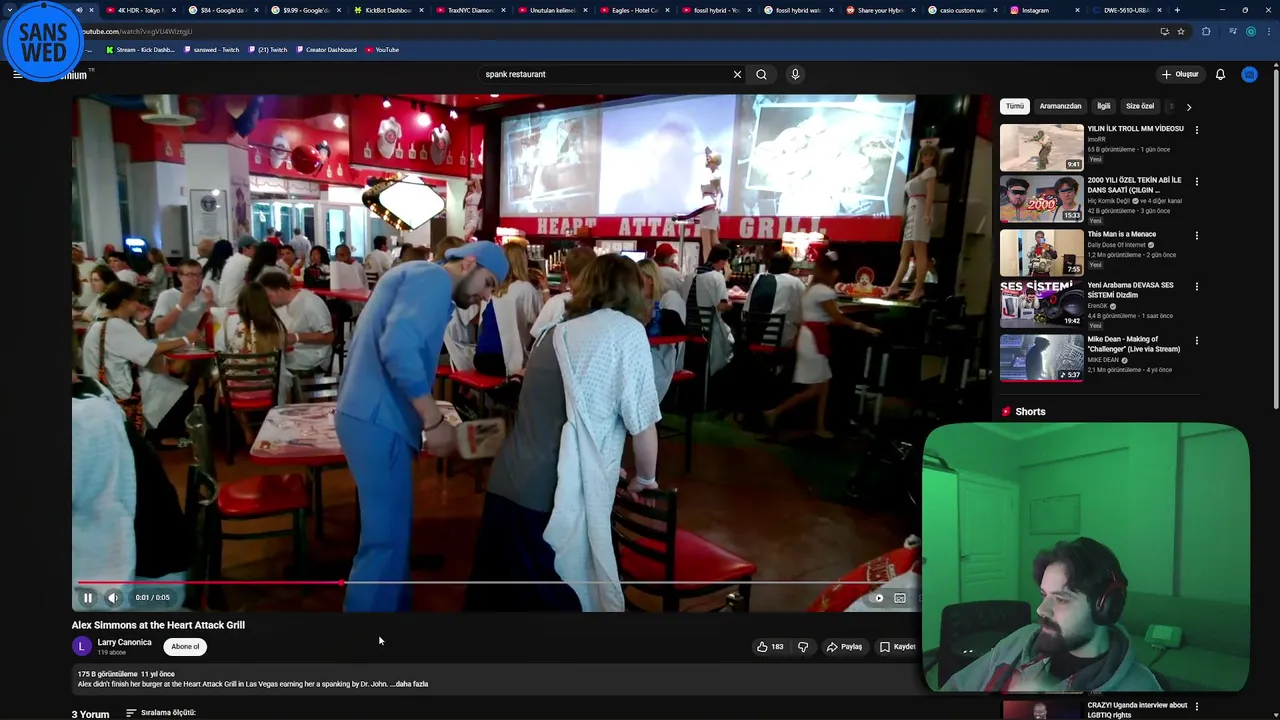Open Larry Canonica channel avatar
Screen dimensions: 1280x720
coord(81,647)
